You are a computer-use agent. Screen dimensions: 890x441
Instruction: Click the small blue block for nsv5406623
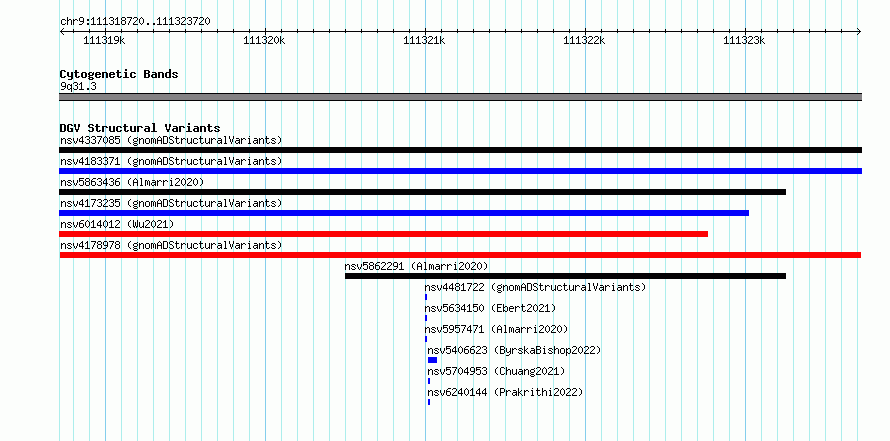(x=433, y=360)
